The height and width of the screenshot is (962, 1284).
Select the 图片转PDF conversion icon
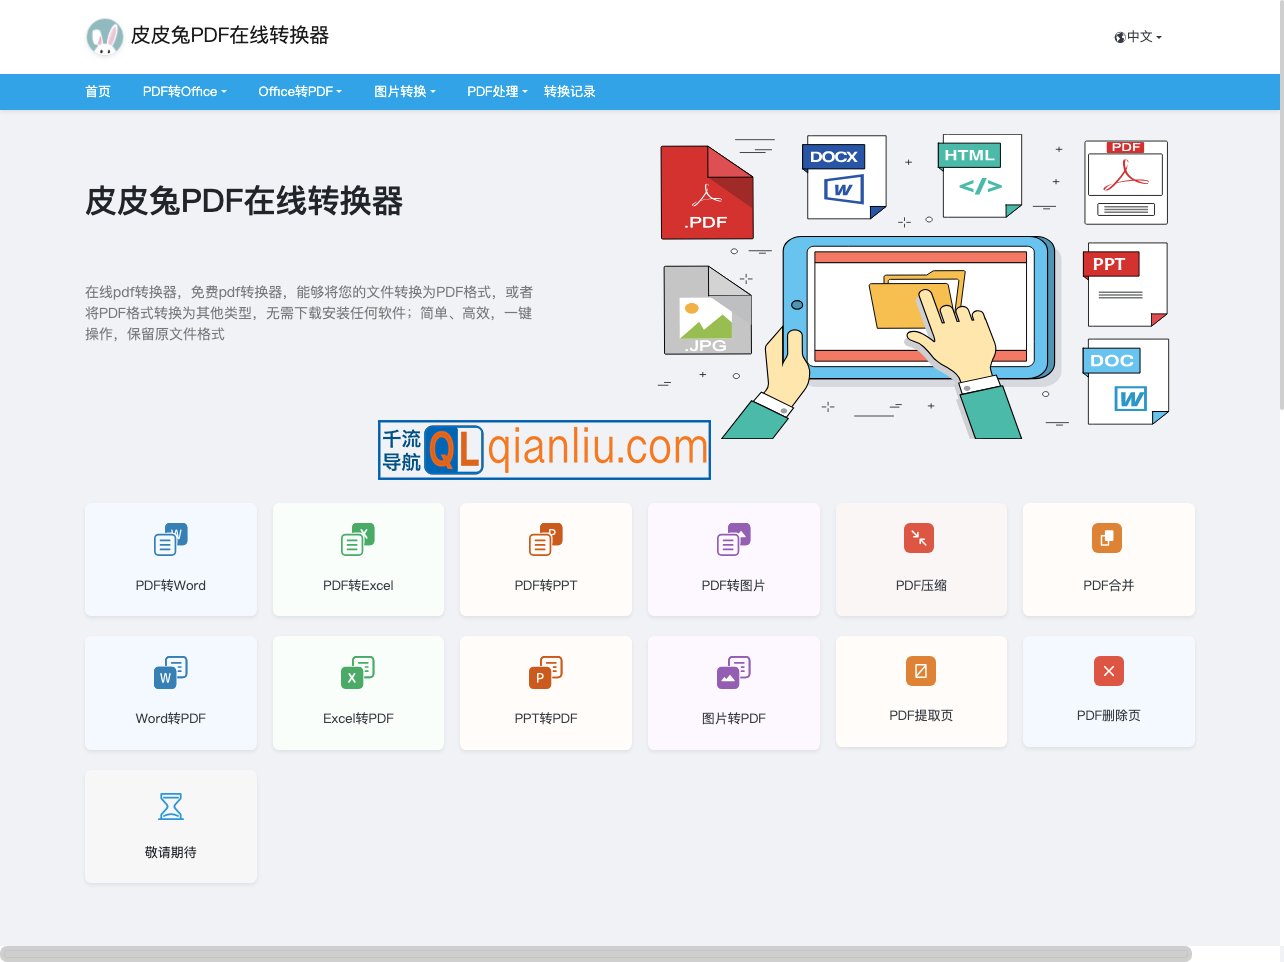[x=733, y=671]
